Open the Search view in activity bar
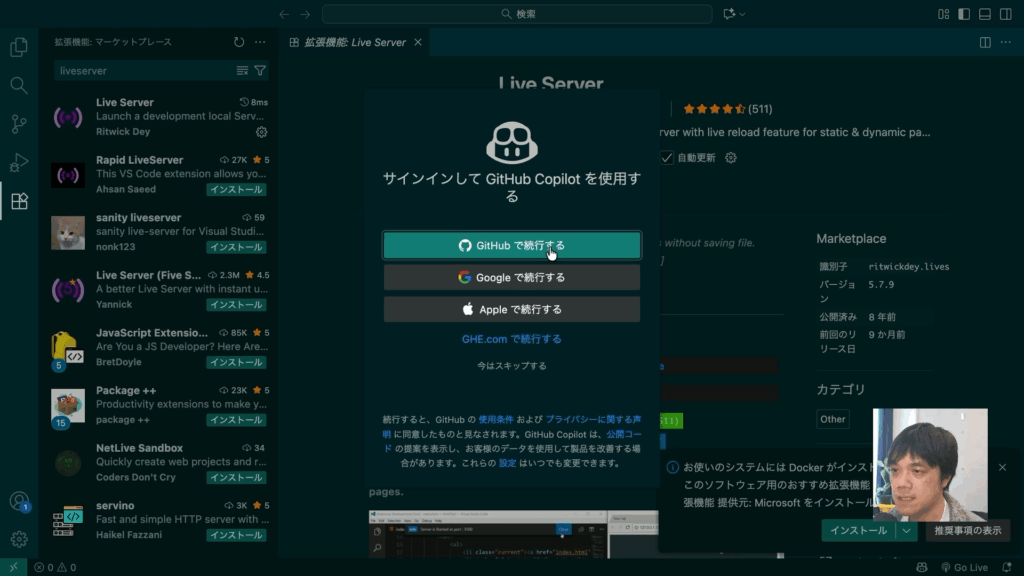This screenshot has height=576, width=1024. tap(18, 85)
